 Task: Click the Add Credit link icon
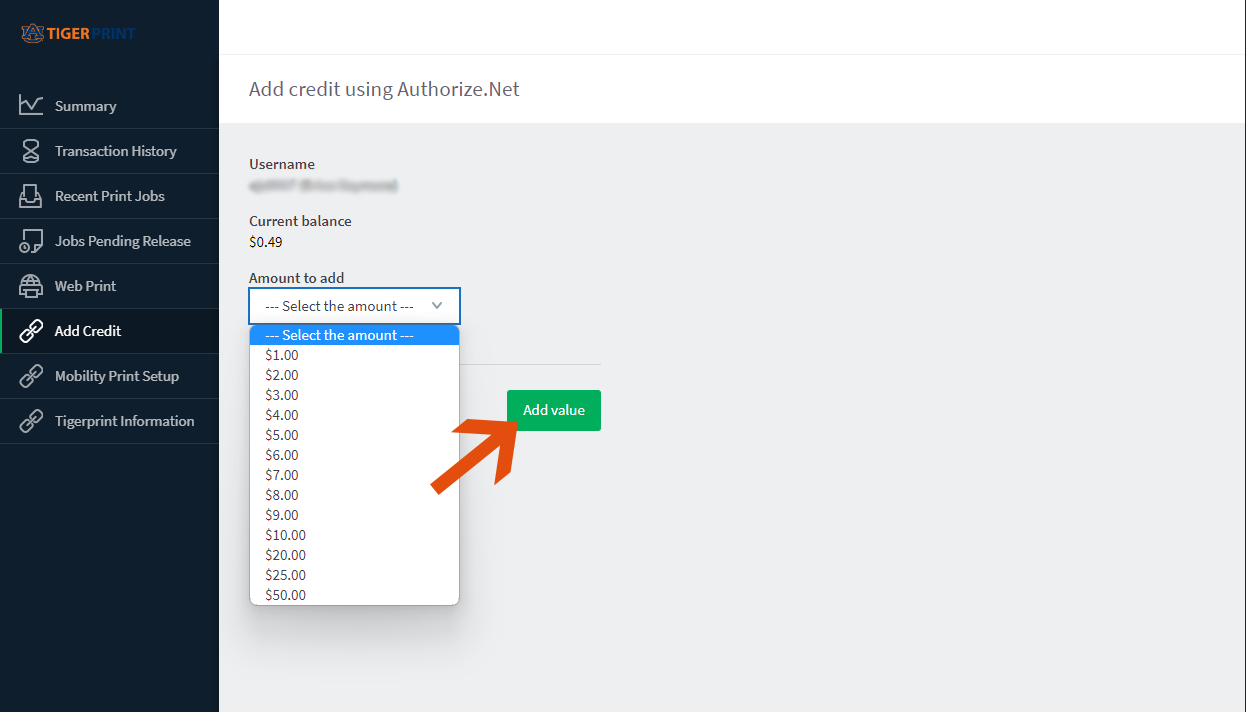[31, 331]
